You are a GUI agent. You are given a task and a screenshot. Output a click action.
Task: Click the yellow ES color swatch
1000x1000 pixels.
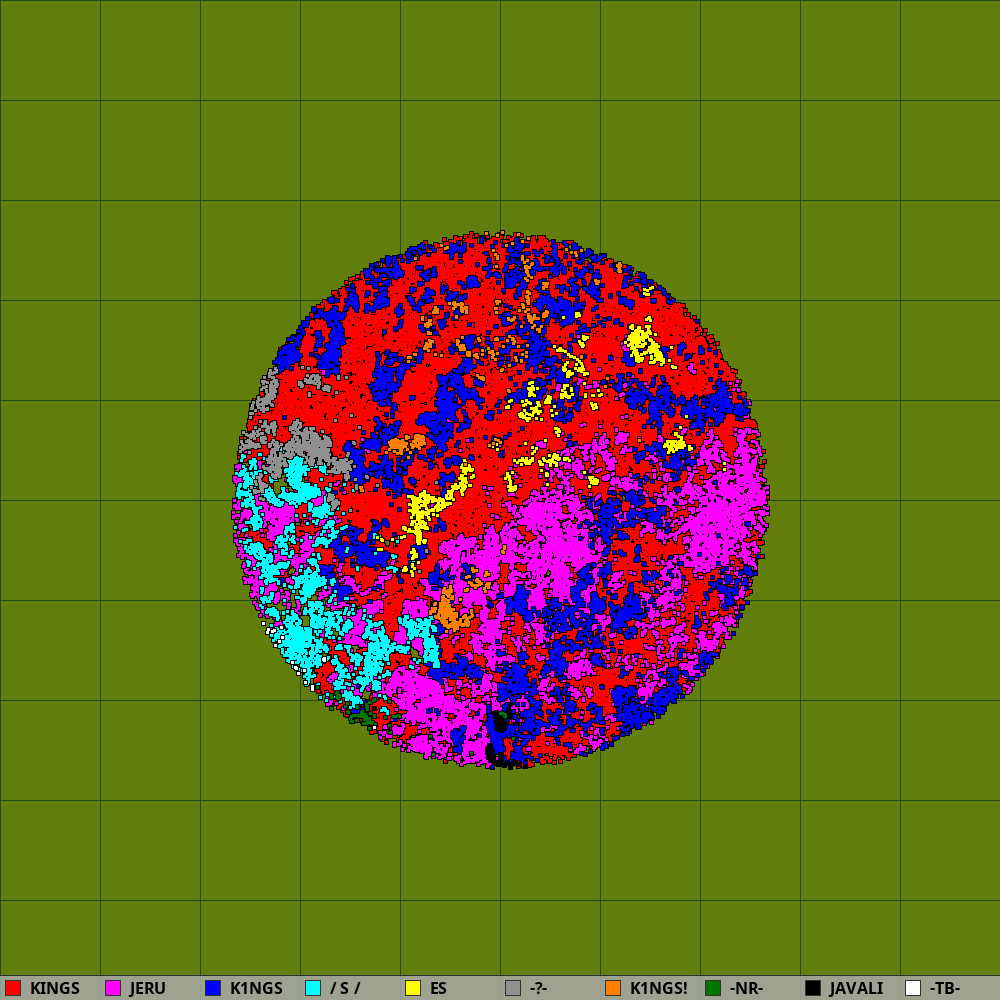click(x=413, y=988)
